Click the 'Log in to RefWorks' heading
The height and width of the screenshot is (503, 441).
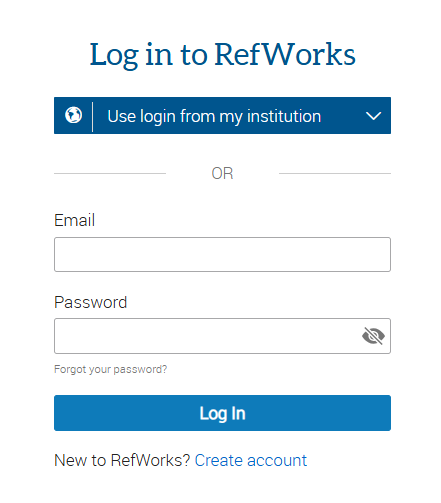[x=222, y=54]
